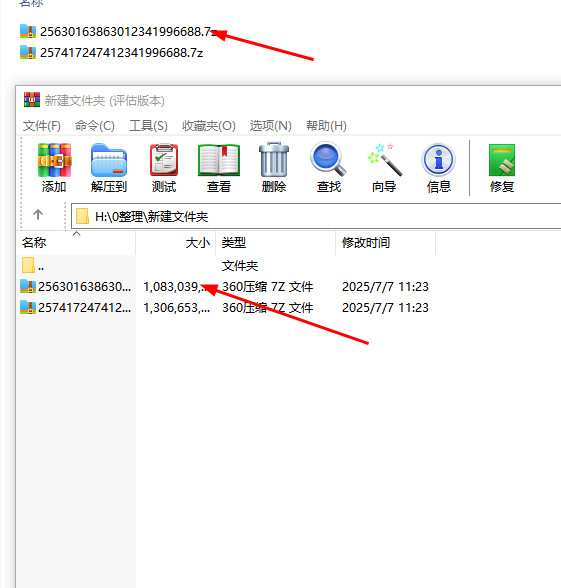Open the 收藏夹(O) favorites menu
This screenshot has height=588, width=561.
click(208, 126)
